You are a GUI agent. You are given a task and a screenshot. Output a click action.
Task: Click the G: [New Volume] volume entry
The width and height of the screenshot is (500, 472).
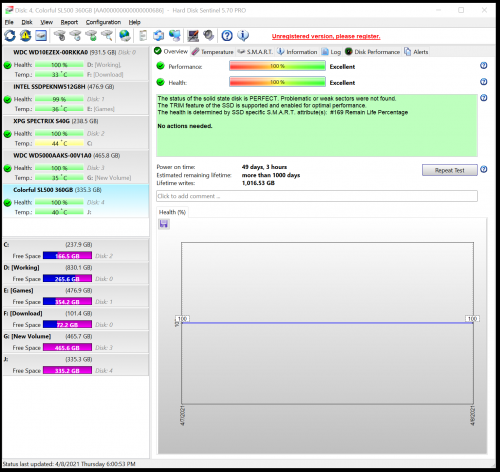[x=76, y=342]
